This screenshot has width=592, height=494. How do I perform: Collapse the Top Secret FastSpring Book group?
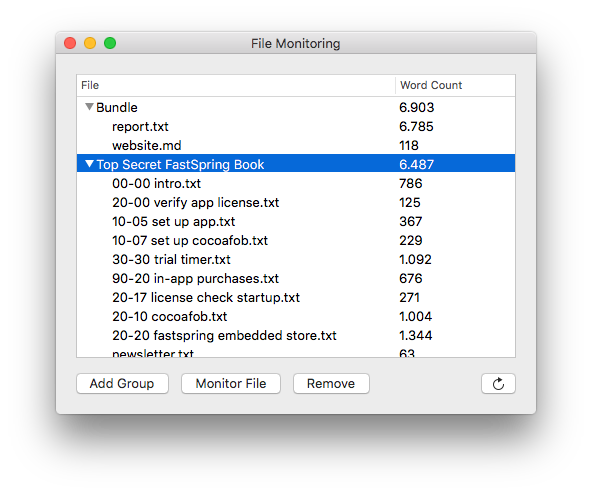click(x=89, y=164)
